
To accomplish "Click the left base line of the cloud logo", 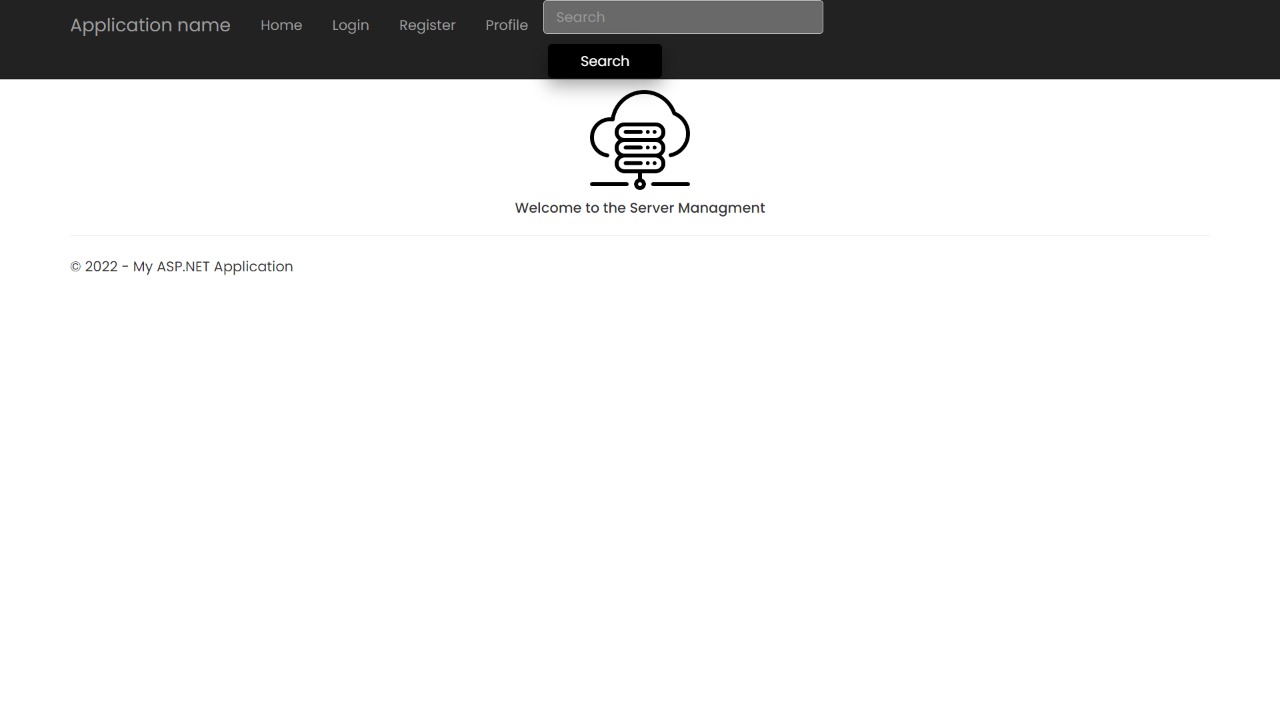I will point(609,184).
